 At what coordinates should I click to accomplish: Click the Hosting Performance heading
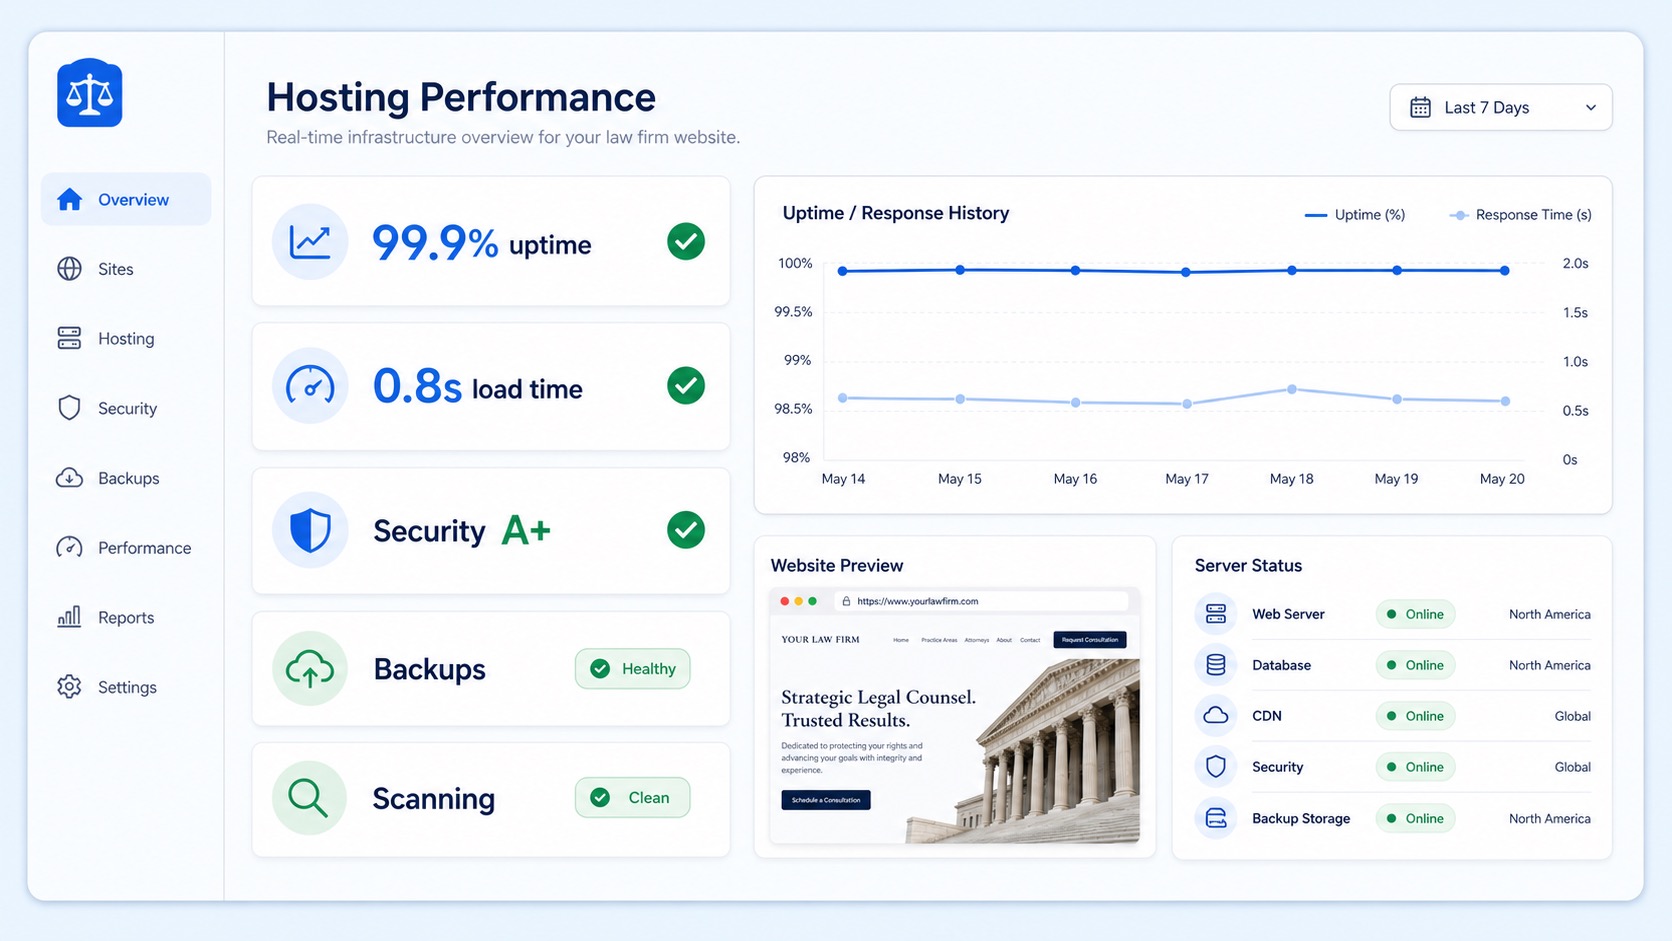461,97
